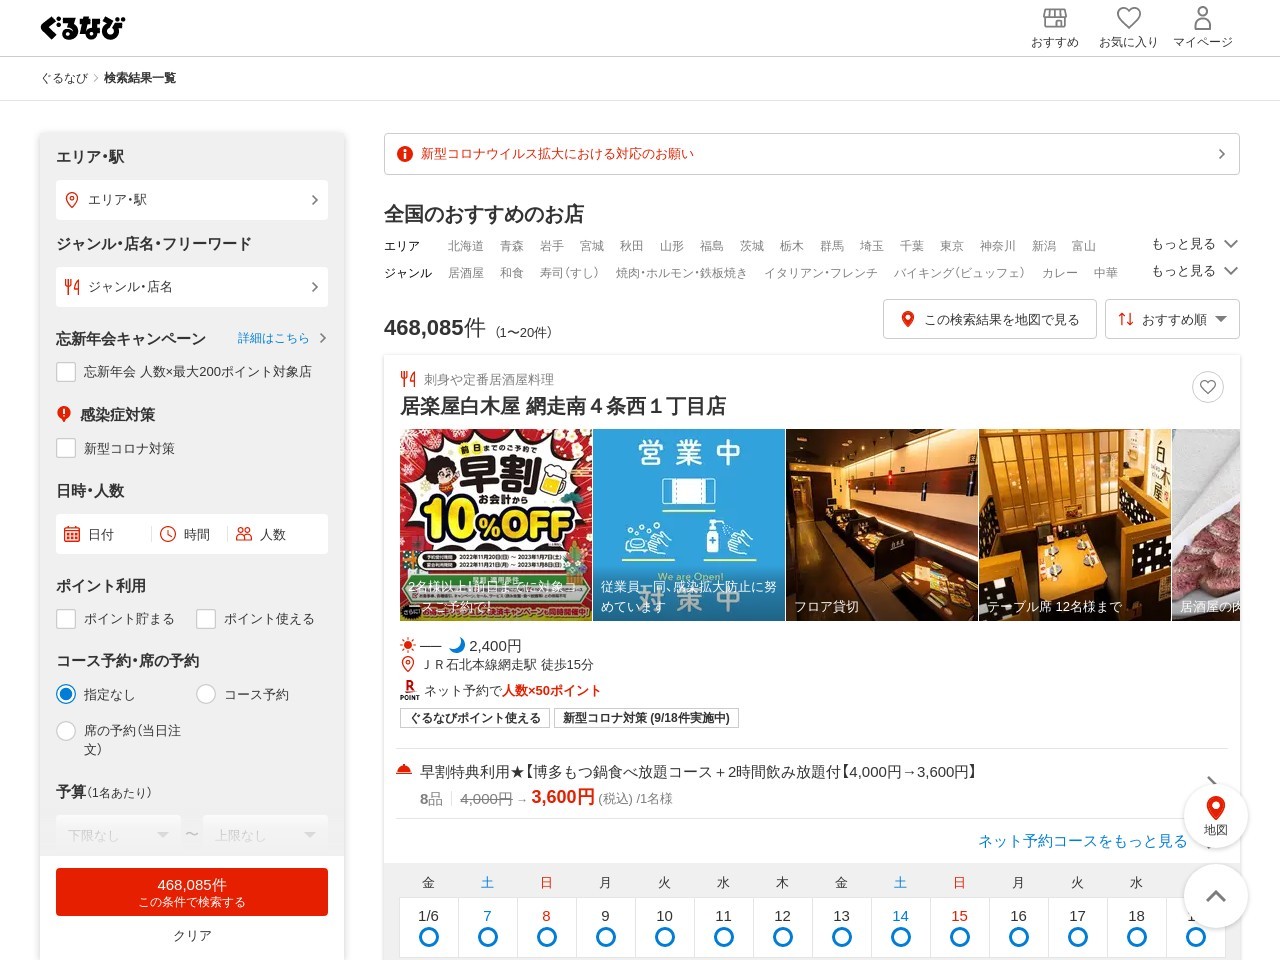Enable ポイント使える checkbox
This screenshot has height=960, width=1280.
tap(206, 619)
